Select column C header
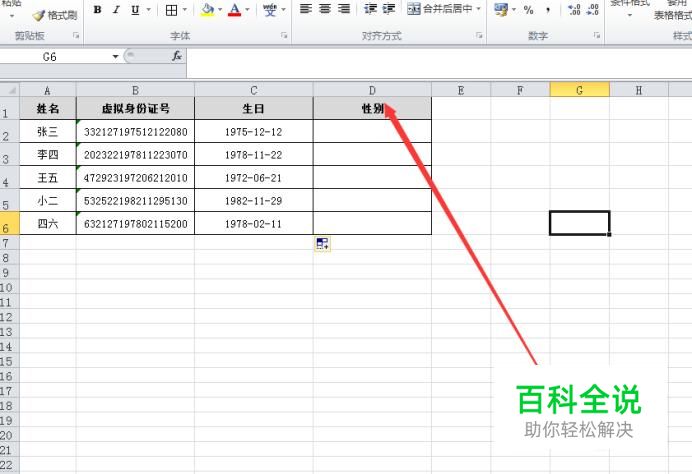 coord(254,90)
